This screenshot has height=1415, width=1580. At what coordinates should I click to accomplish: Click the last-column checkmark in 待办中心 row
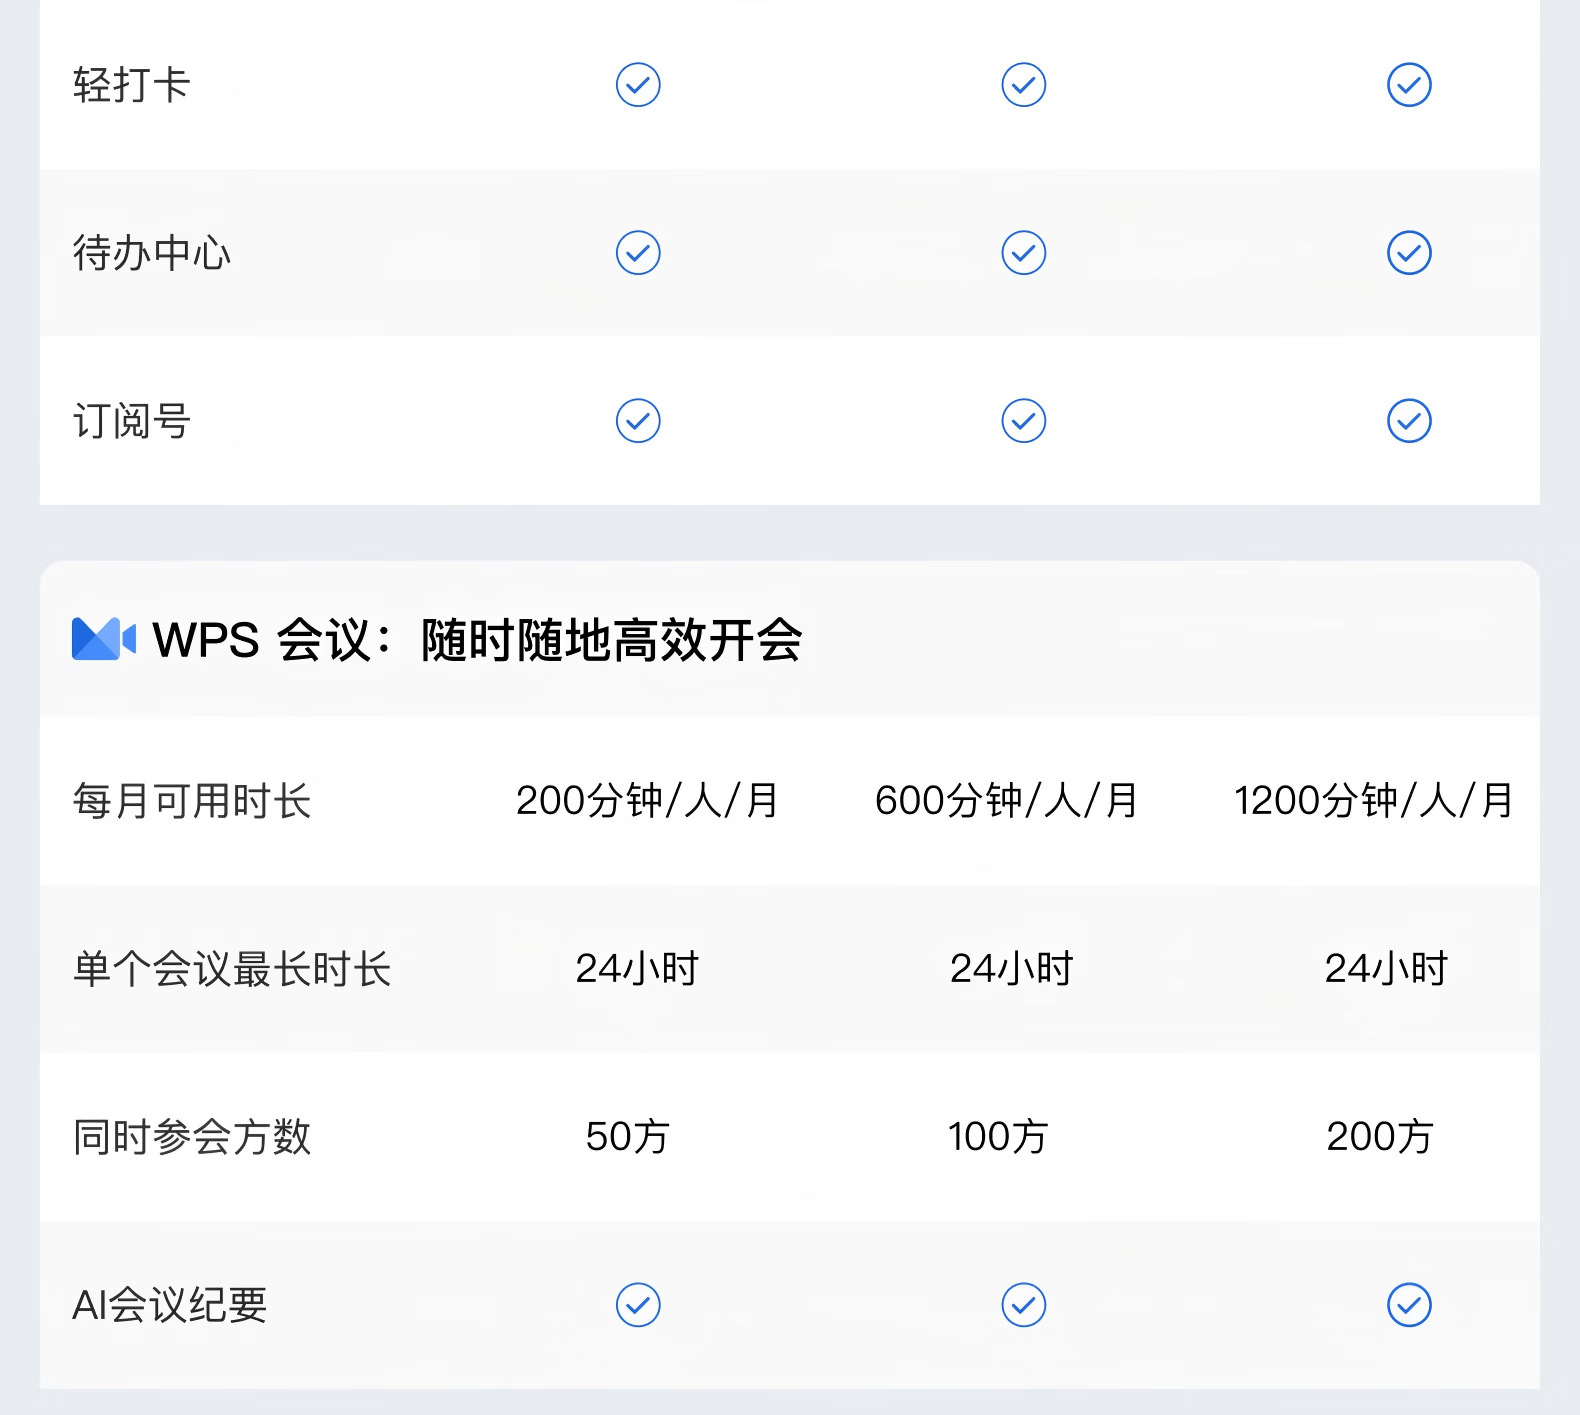(1409, 253)
